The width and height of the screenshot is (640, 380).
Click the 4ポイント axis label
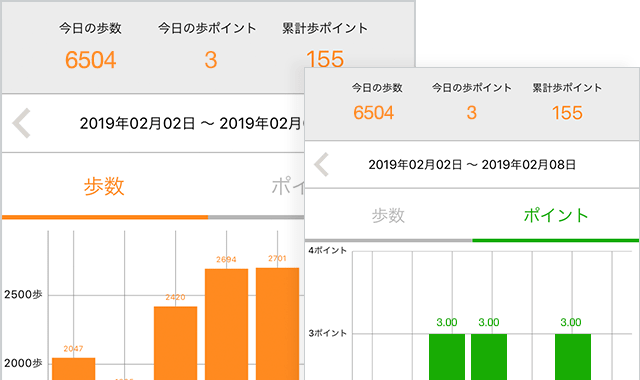coord(328,250)
